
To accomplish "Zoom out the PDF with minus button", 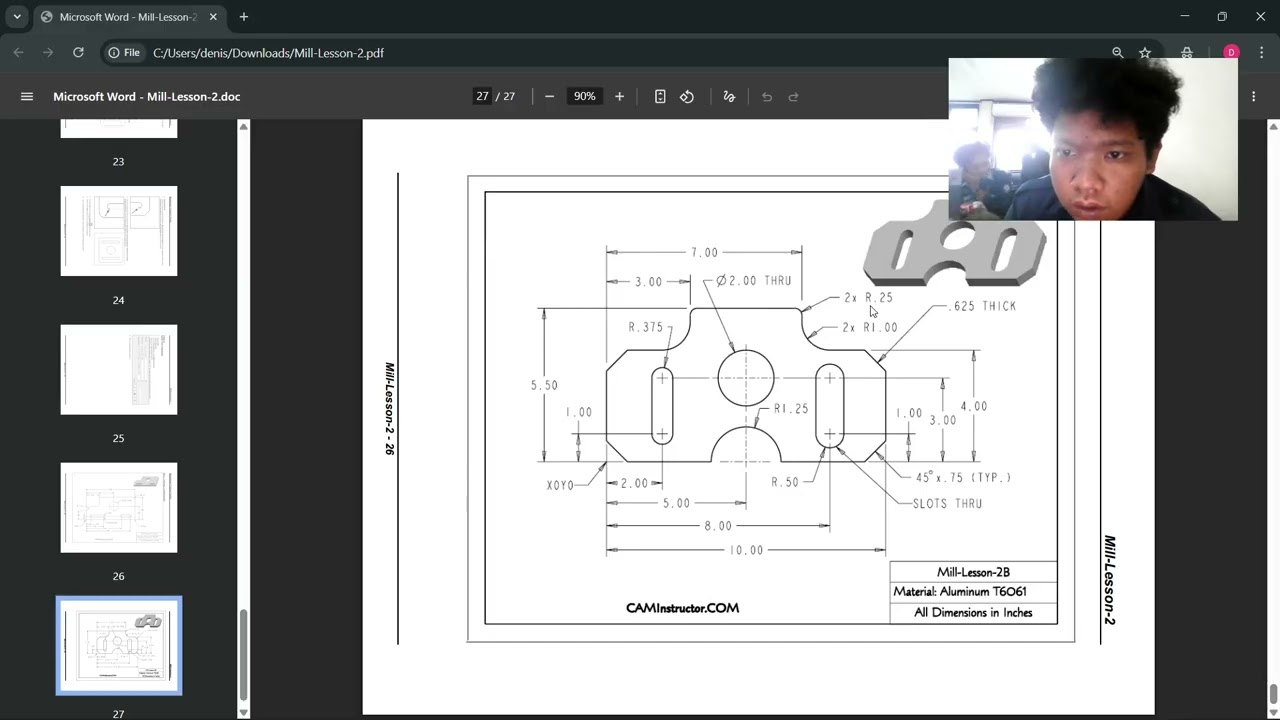I will coord(549,97).
